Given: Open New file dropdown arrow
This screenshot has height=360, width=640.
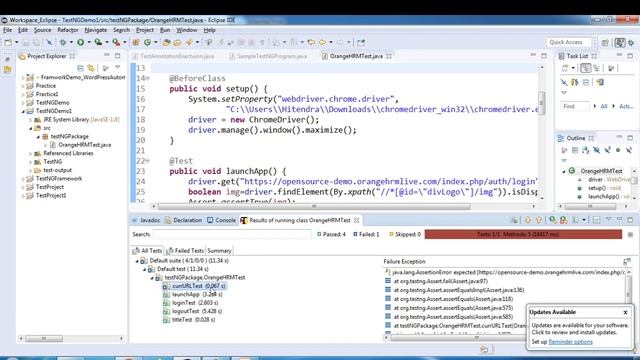Looking at the screenshot, I should 16,42.
